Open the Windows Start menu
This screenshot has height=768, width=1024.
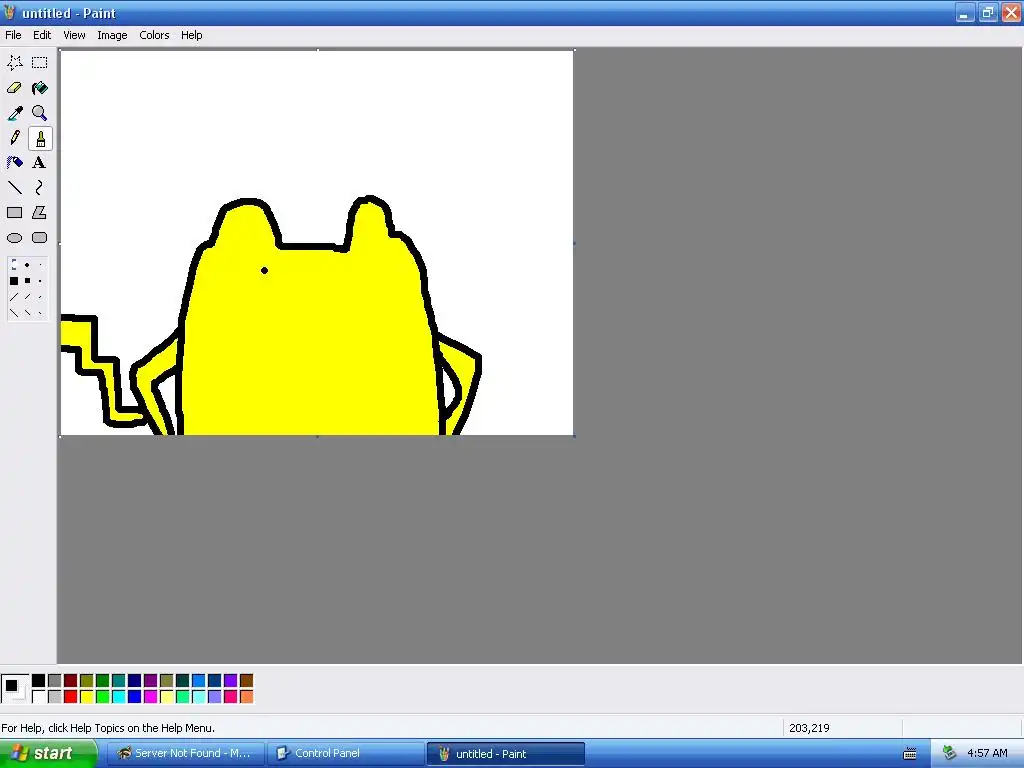coord(47,754)
